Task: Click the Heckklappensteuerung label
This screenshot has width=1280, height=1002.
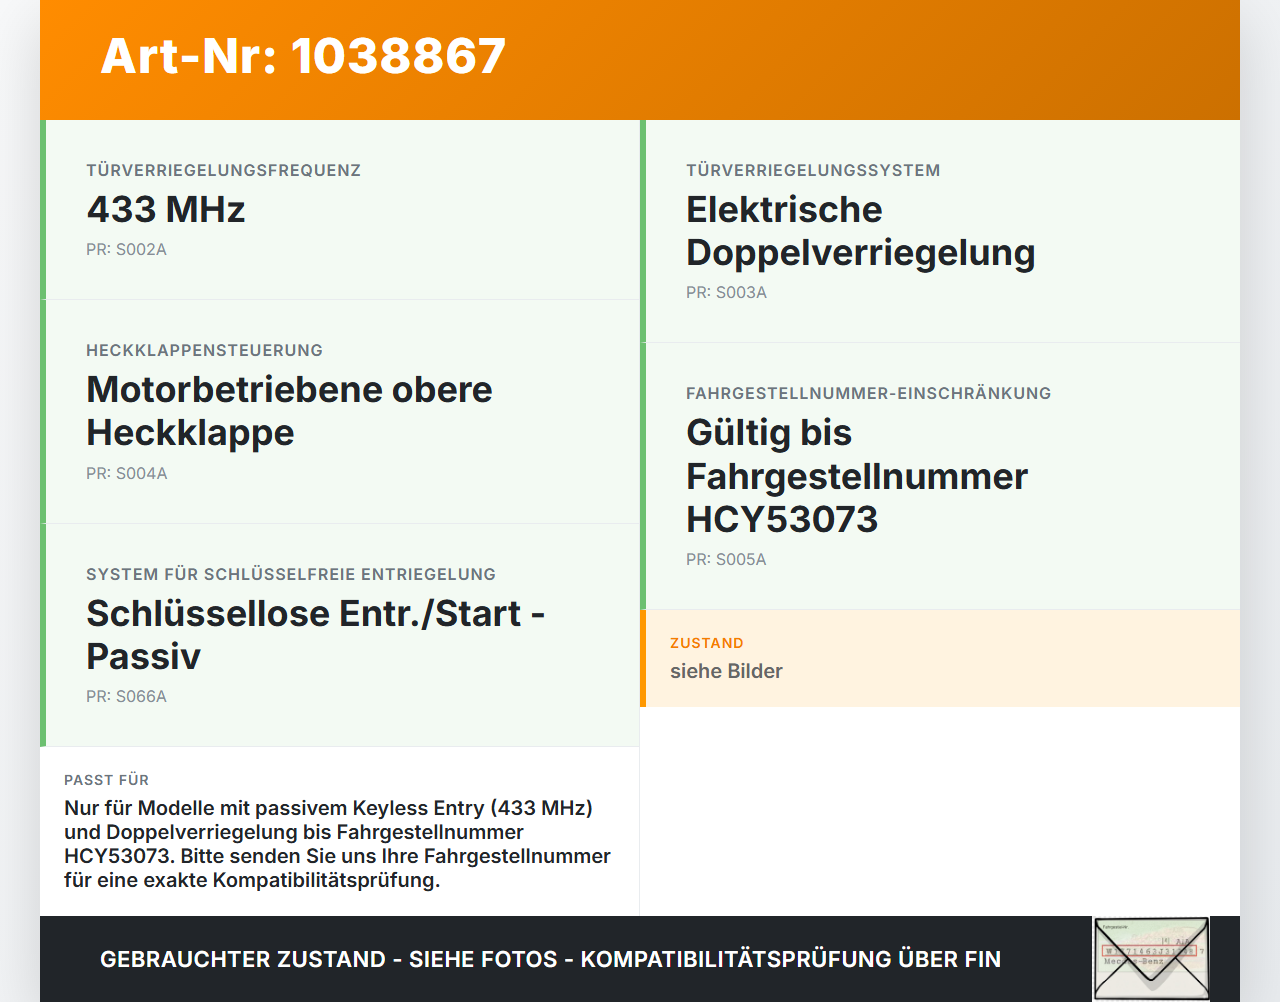Action: click(x=204, y=350)
